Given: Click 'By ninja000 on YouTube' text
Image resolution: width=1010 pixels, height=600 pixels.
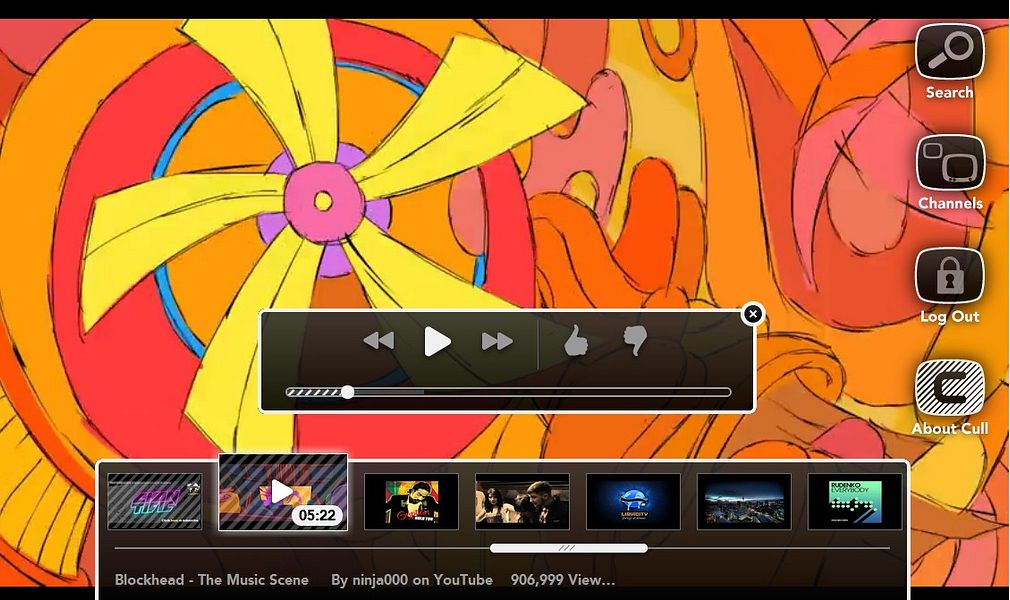Looking at the screenshot, I should click(412, 579).
